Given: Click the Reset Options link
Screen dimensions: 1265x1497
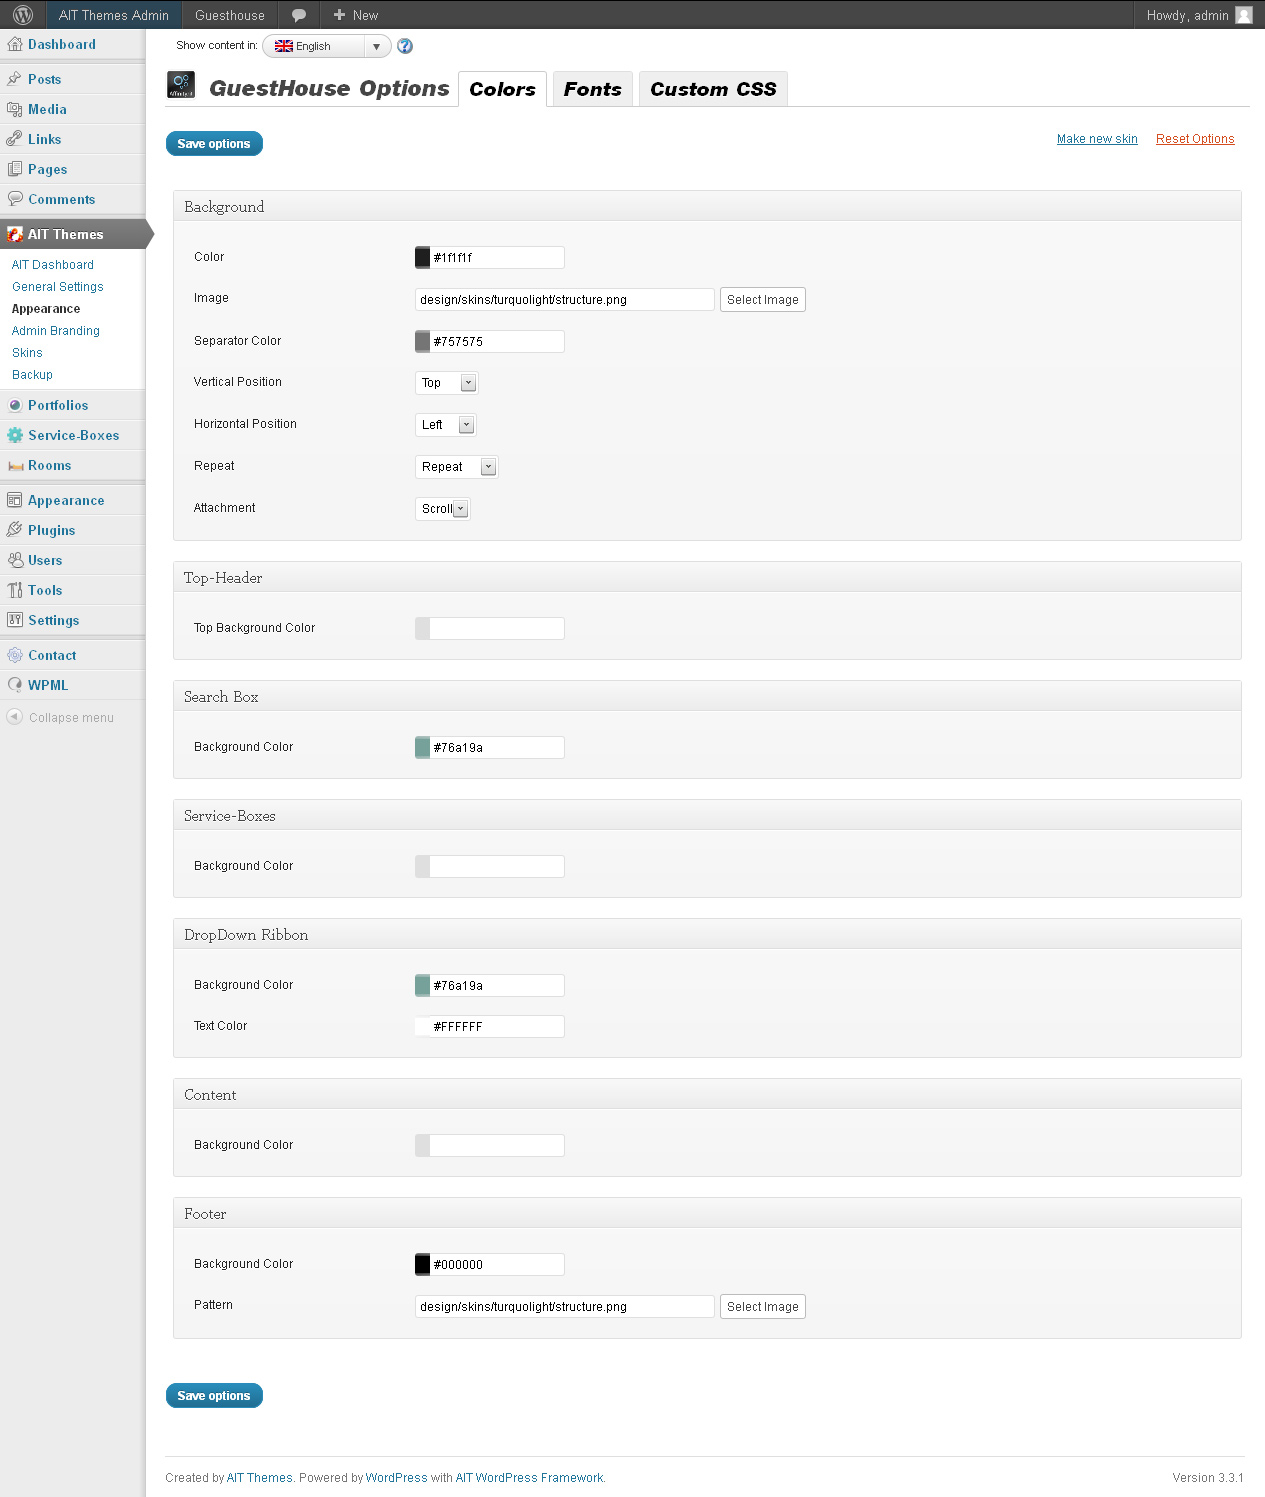Looking at the screenshot, I should click(1195, 139).
